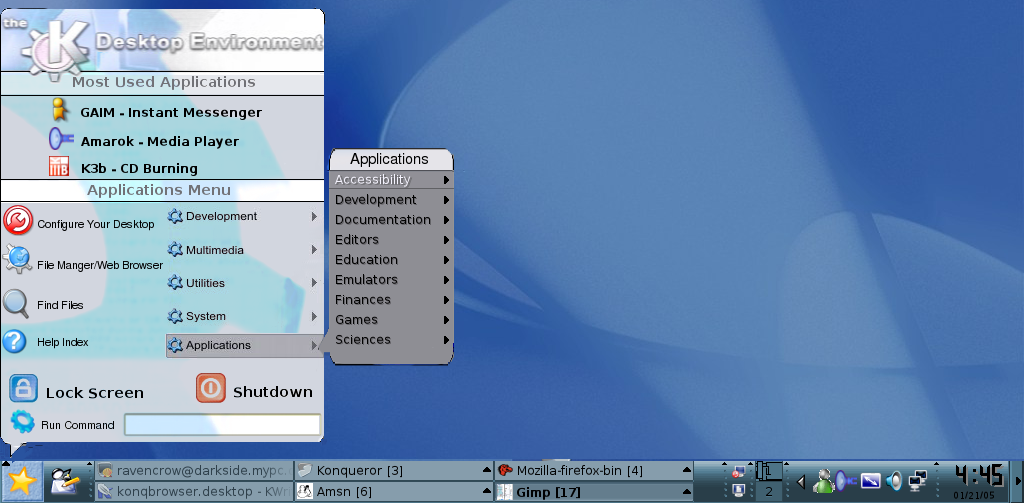Expand the Amsn [6] task group arrow

[487, 491]
